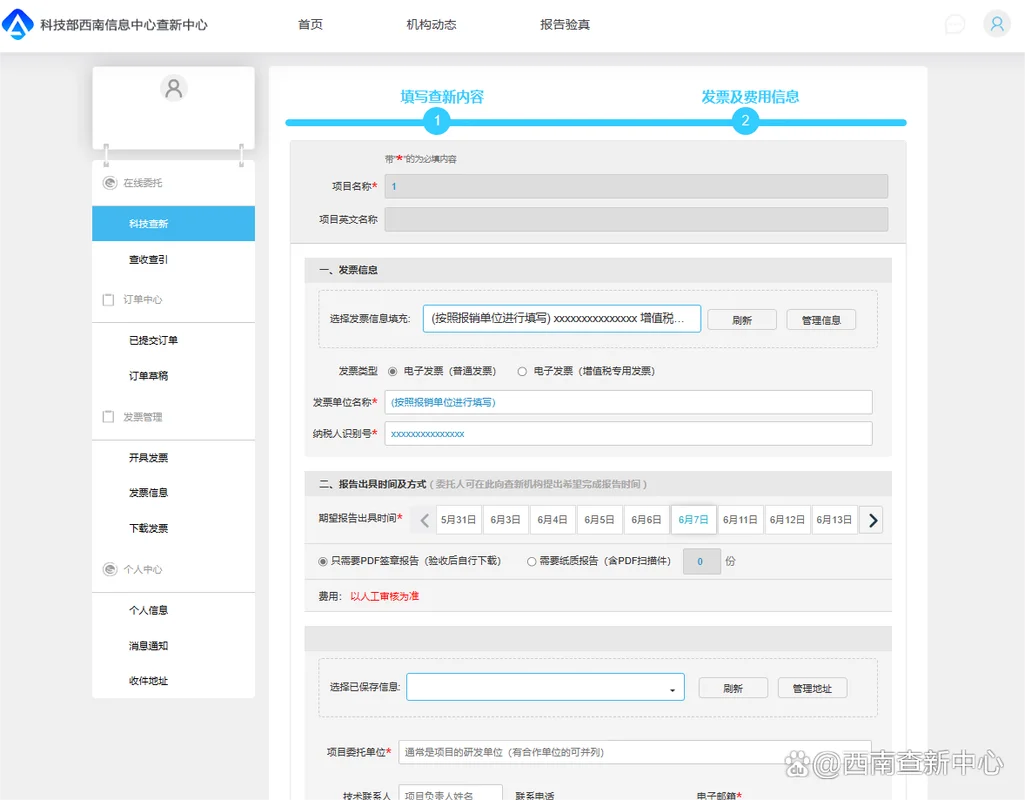Click the 管理地址 button
This screenshot has width=1025, height=800.
coord(812,688)
